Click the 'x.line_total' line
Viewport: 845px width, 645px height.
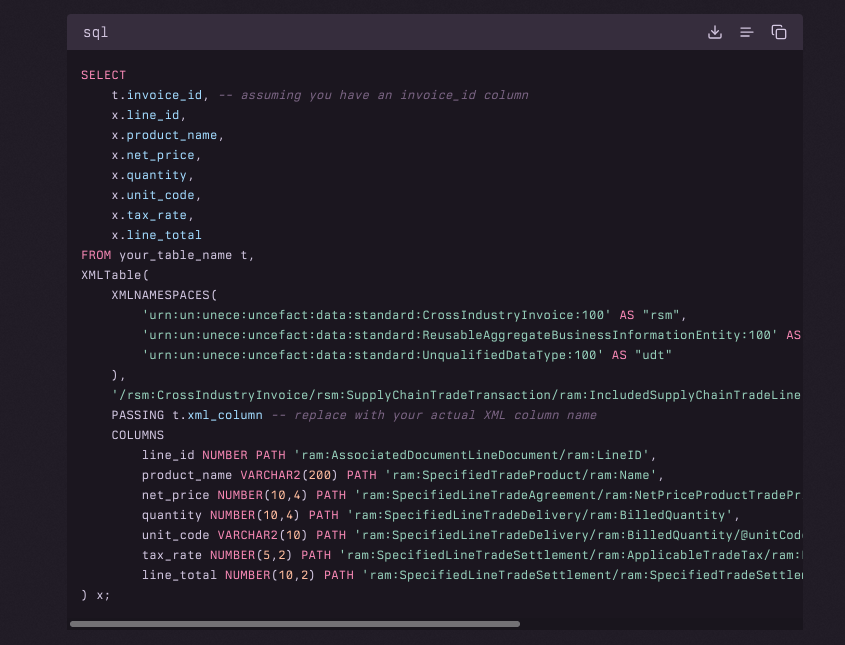click(156, 234)
